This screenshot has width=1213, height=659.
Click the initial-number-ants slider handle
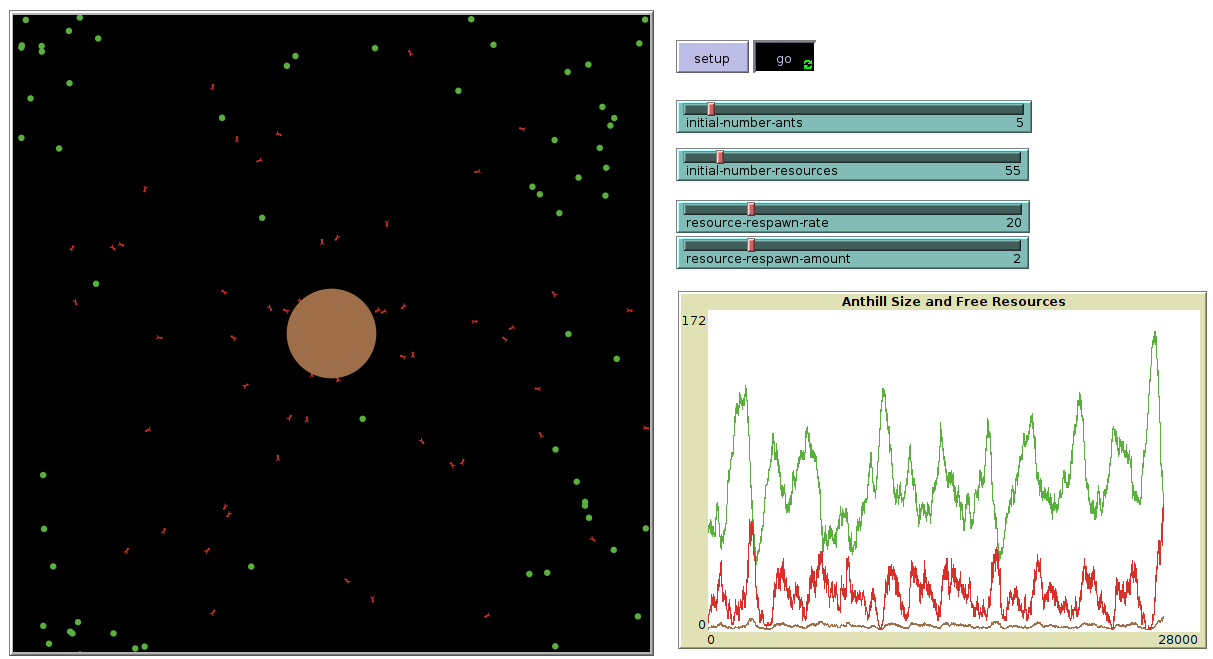[711, 109]
